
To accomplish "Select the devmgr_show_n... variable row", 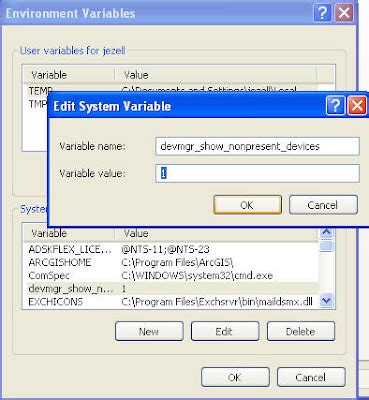I will click(170, 289).
